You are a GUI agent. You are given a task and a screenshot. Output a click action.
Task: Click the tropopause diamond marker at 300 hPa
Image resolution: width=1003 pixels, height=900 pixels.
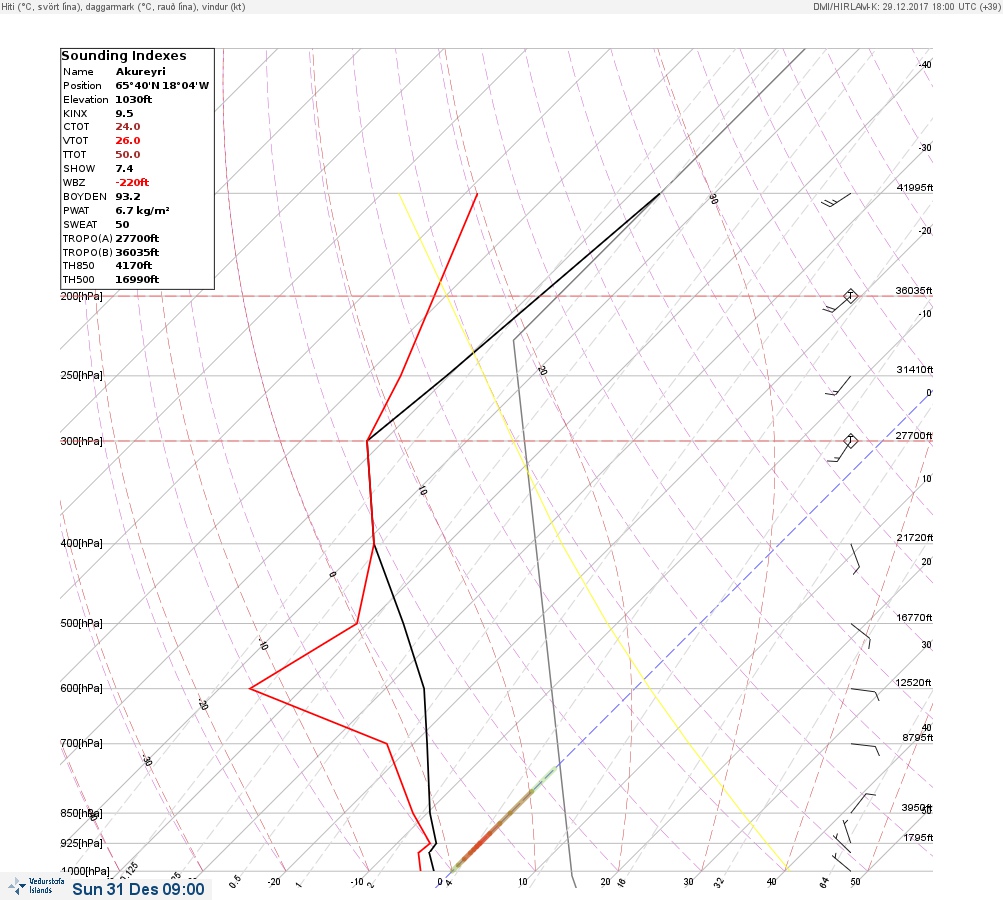click(850, 441)
